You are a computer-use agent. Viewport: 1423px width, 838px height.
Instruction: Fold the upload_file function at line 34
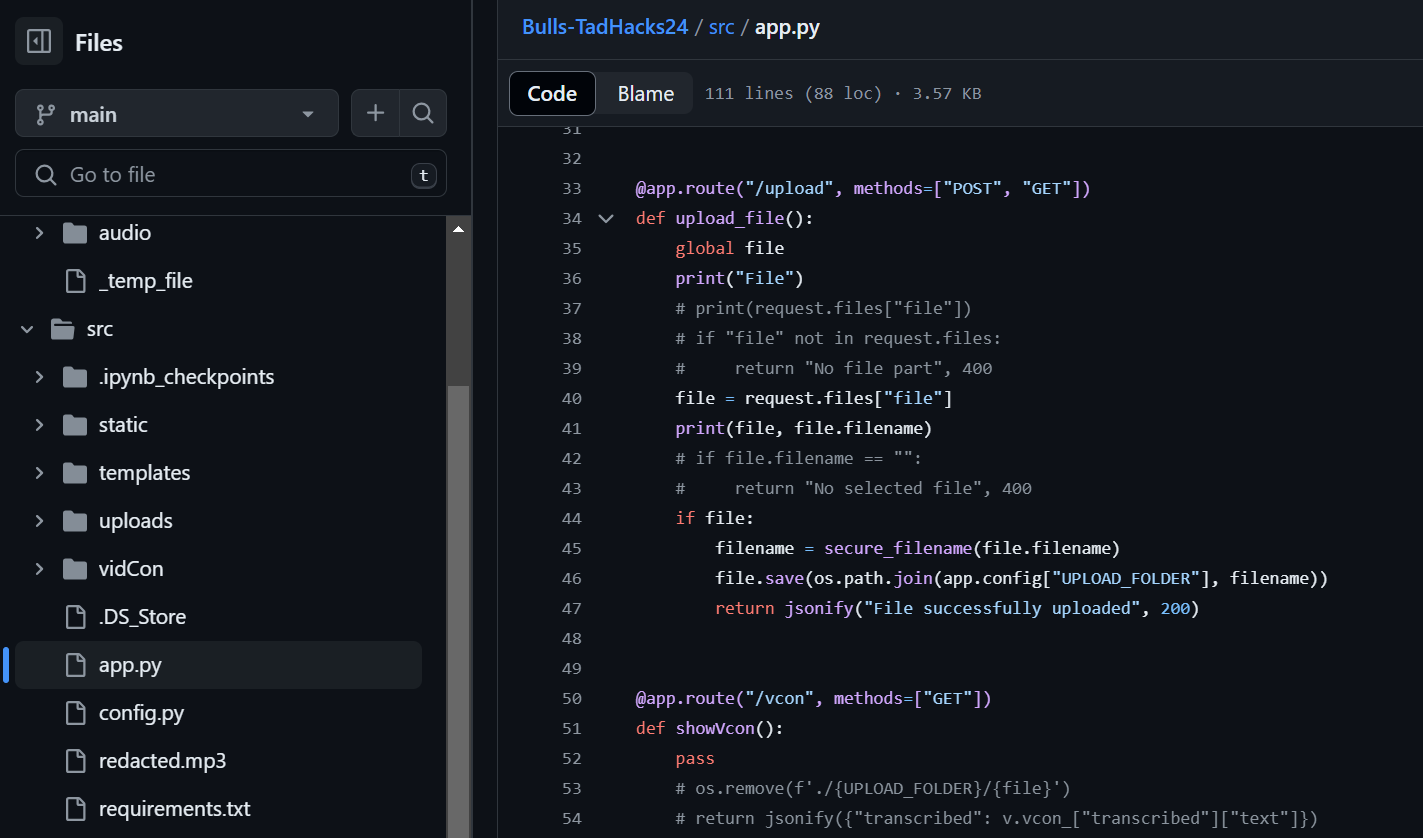[x=606, y=218]
